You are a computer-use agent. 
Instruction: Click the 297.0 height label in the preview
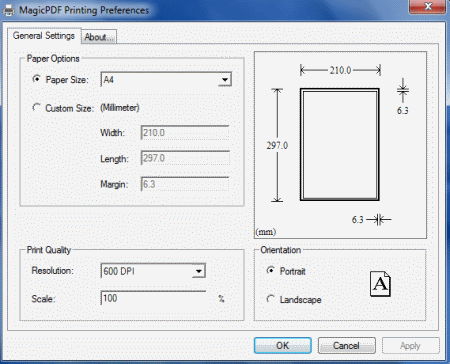pyautogui.click(x=277, y=145)
